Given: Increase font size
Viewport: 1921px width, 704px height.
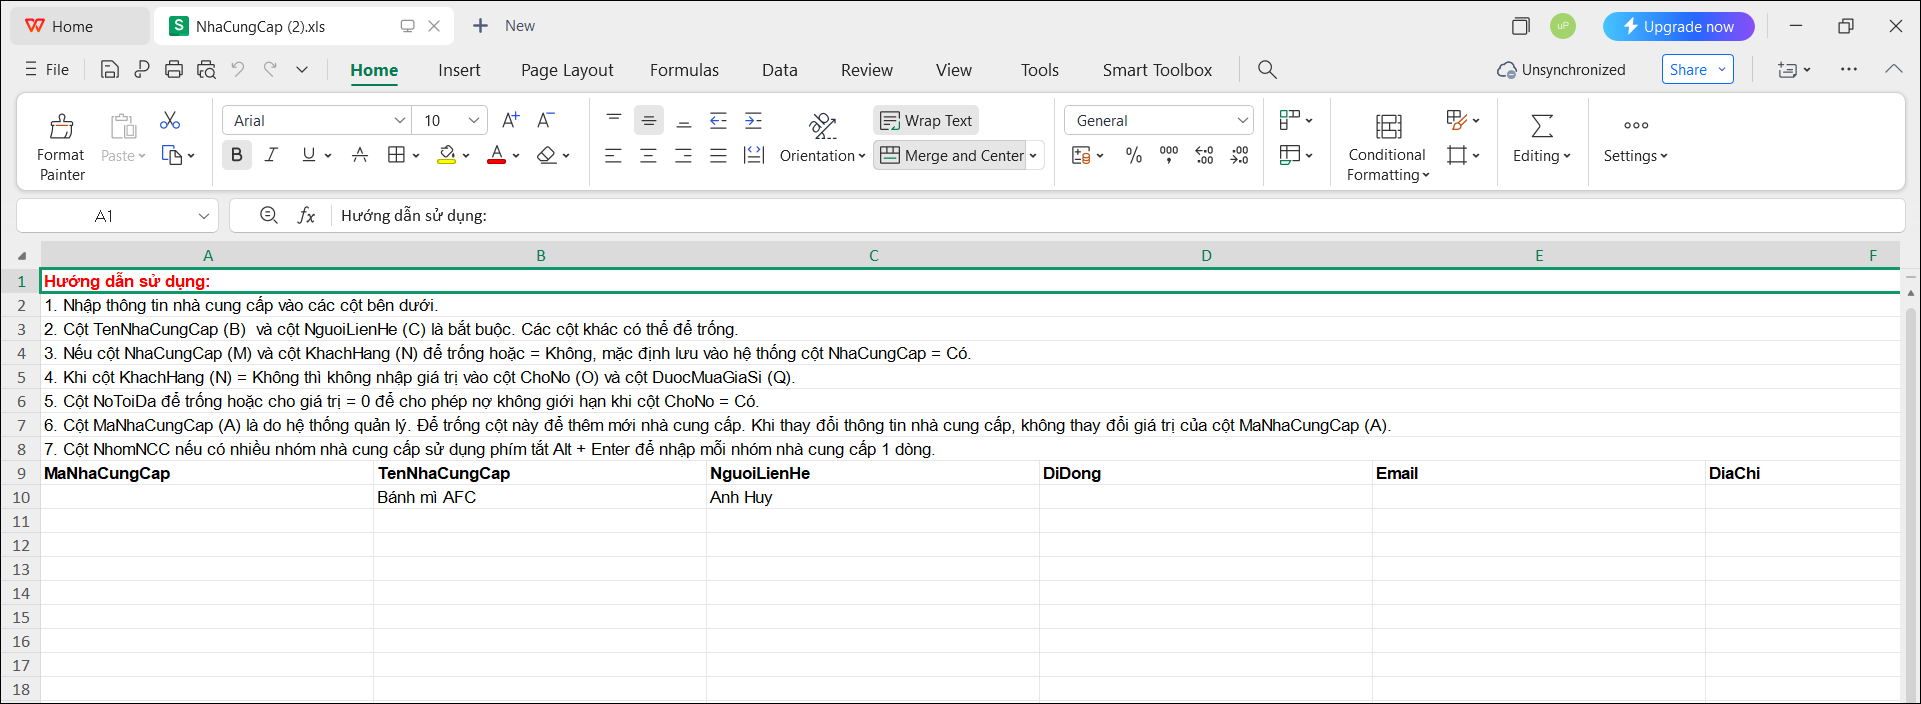Looking at the screenshot, I should coord(510,120).
